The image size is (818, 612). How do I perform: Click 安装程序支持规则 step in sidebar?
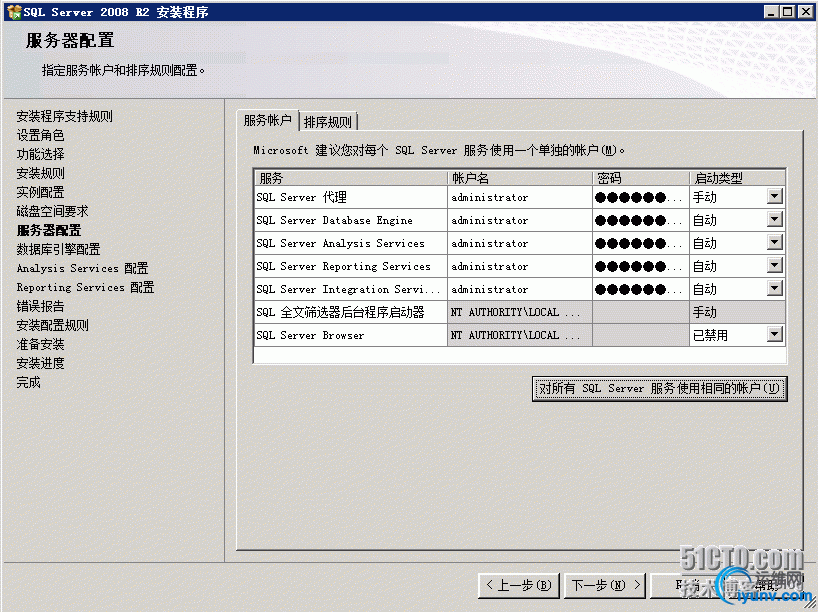(65, 116)
